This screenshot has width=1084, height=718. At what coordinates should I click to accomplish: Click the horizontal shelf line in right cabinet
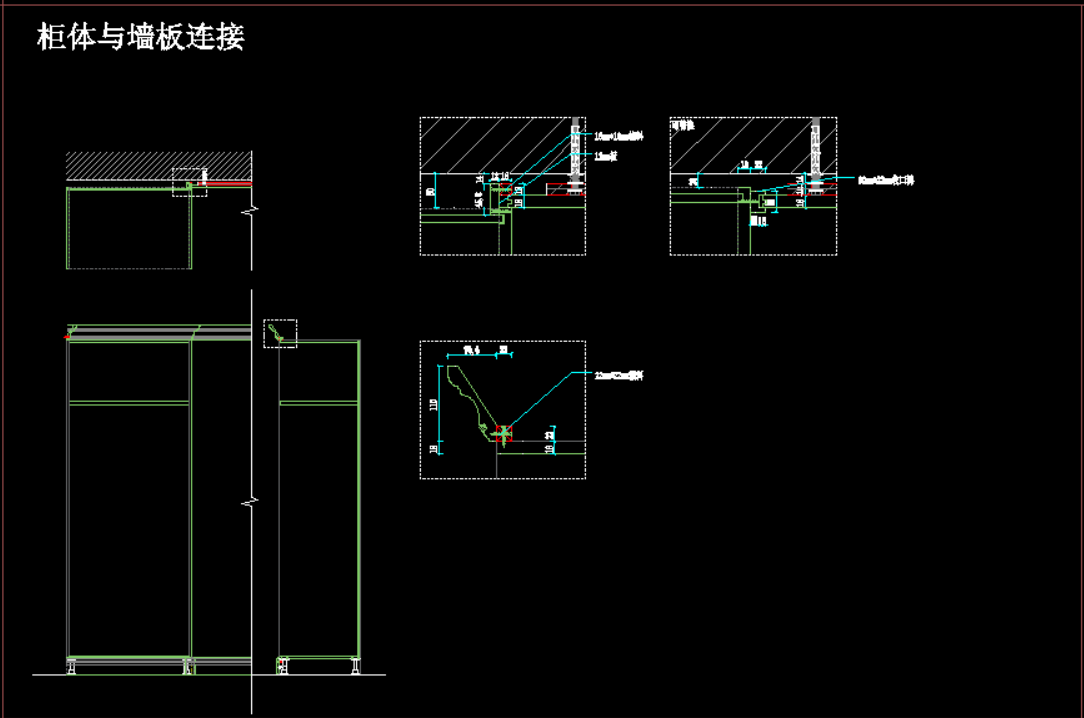[x=319, y=403]
